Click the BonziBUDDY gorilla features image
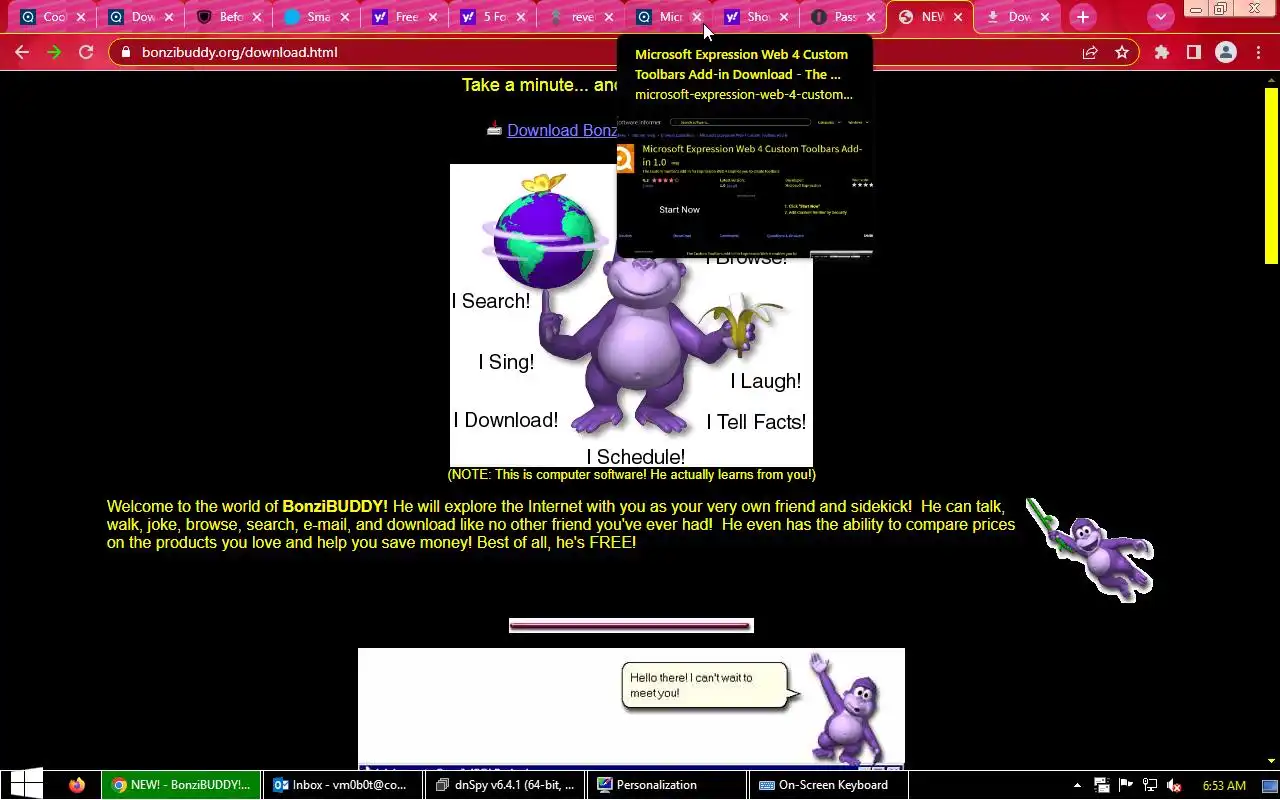This screenshot has height=800, width=1280. [x=631, y=315]
